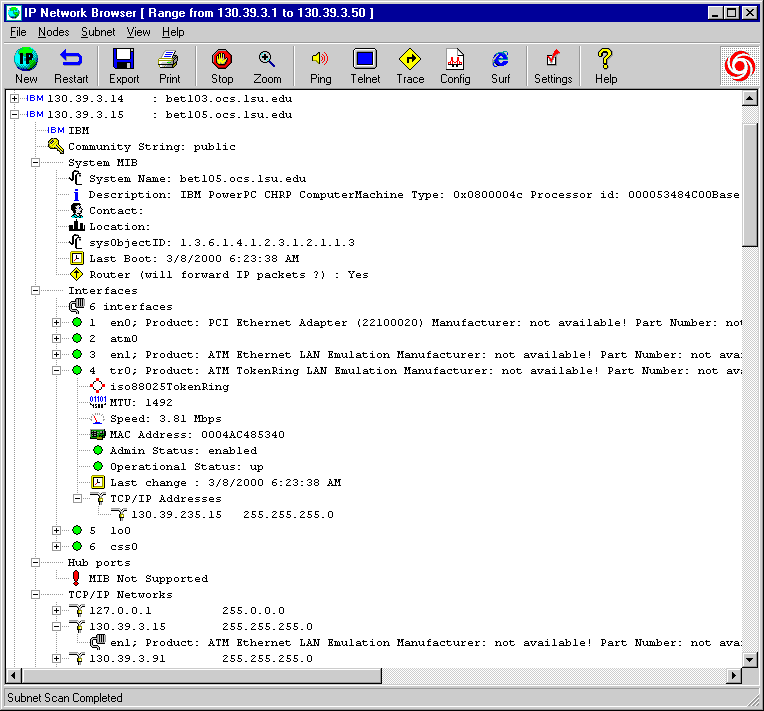The image size is (764, 711).
Task: Click the key icon beside Community String
Action: 56,146
